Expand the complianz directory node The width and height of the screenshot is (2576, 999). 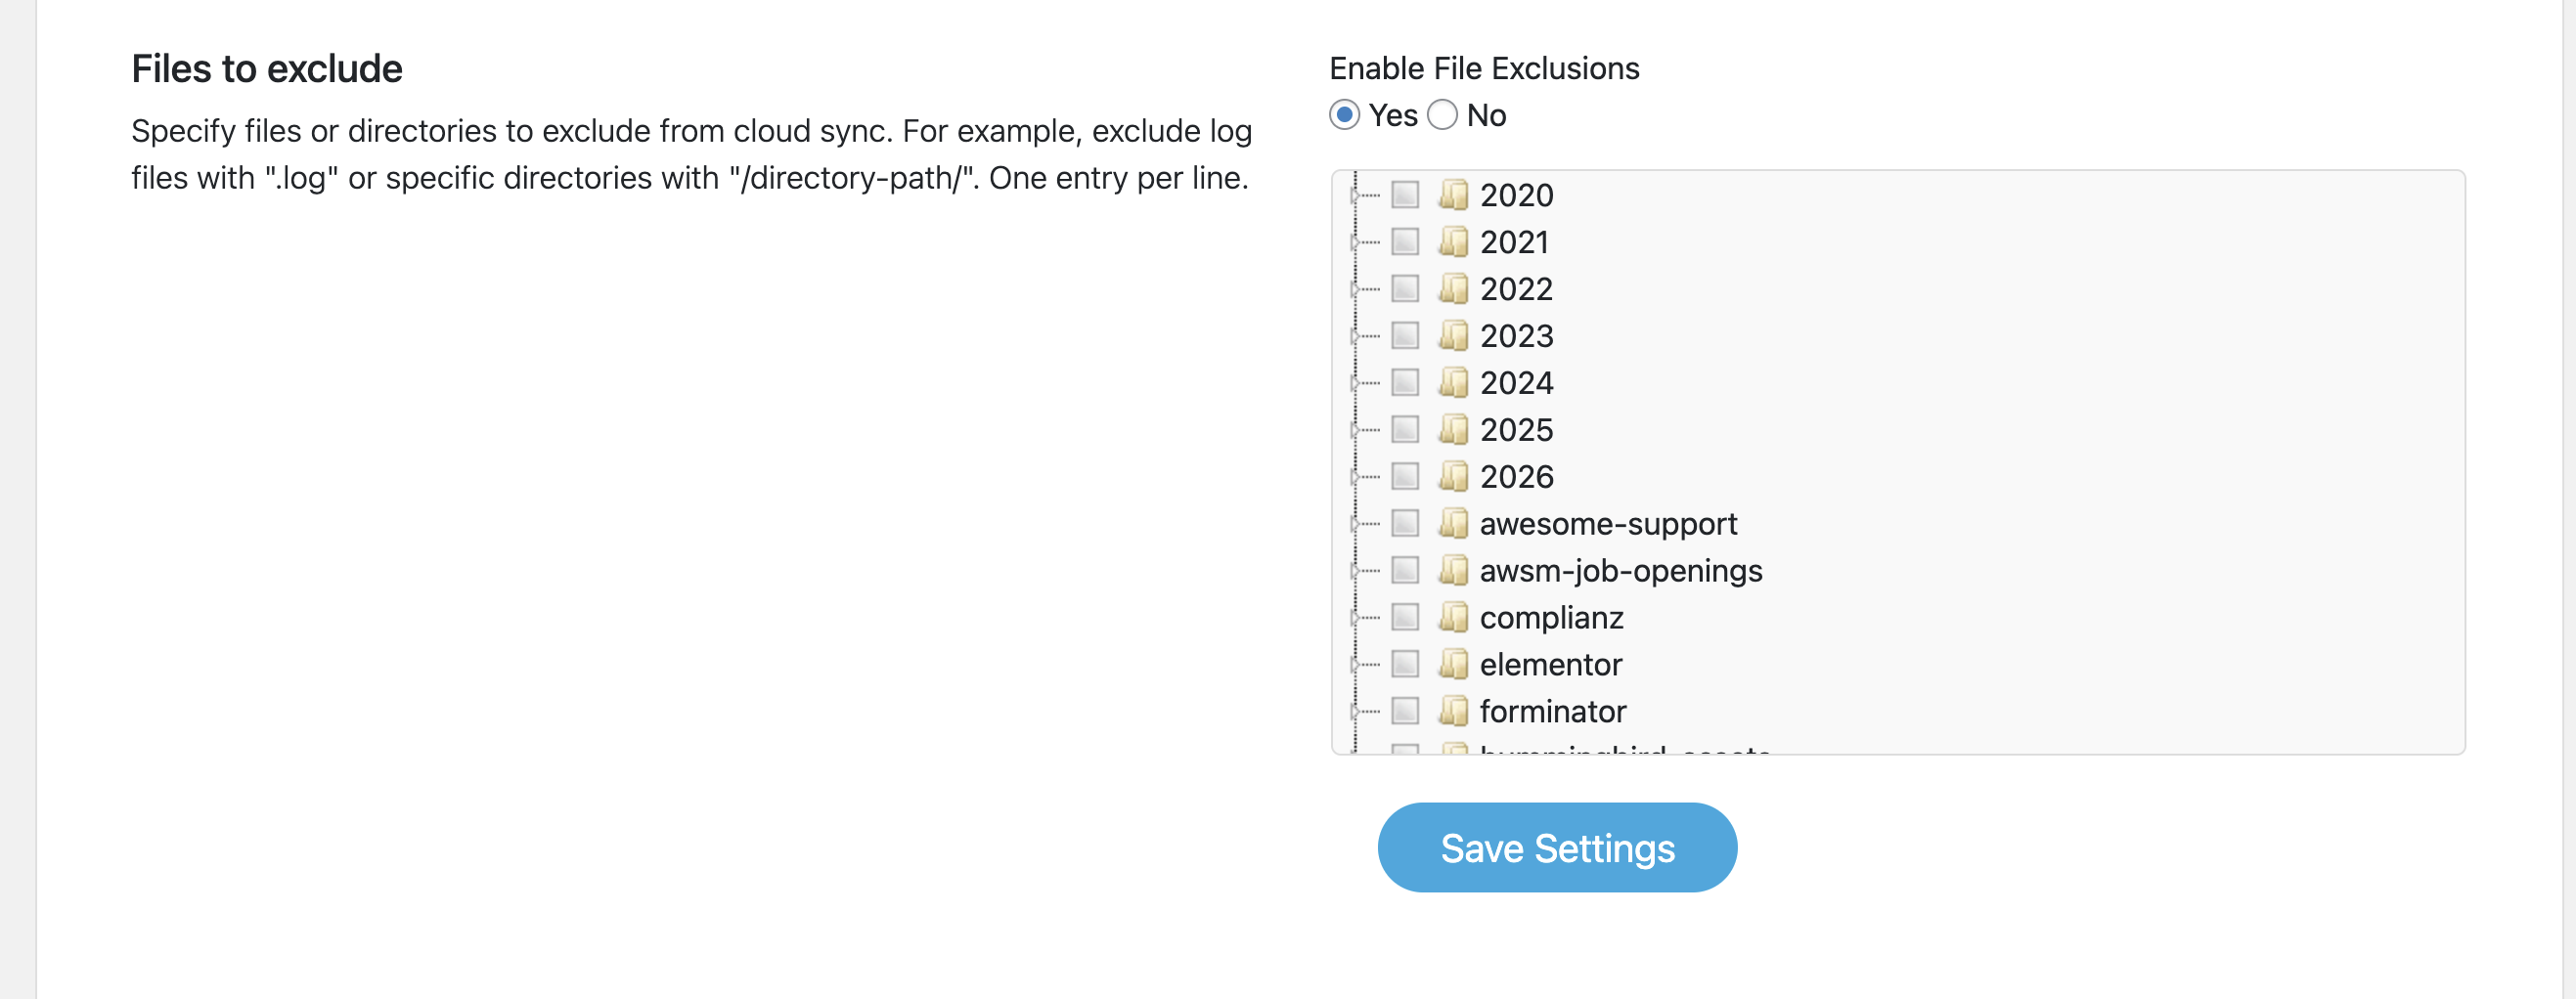click(x=1355, y=617)
